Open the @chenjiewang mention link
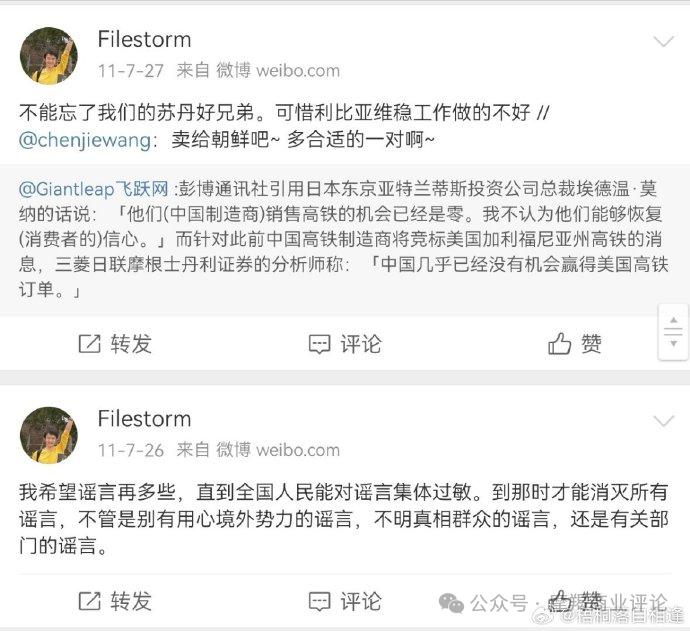This screenshot has width=690, height=631. pos(85,140)
